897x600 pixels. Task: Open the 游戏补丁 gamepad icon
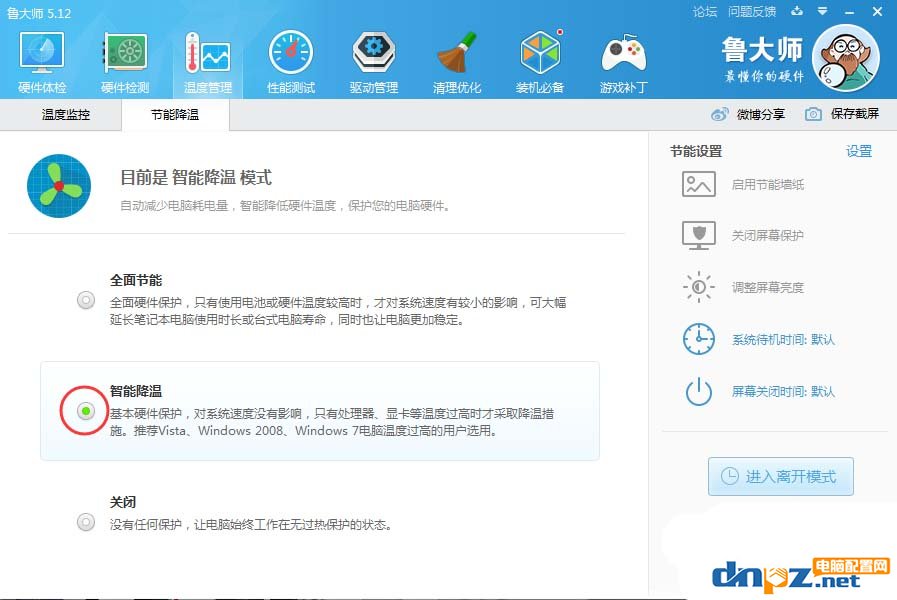tap(624, 53)
